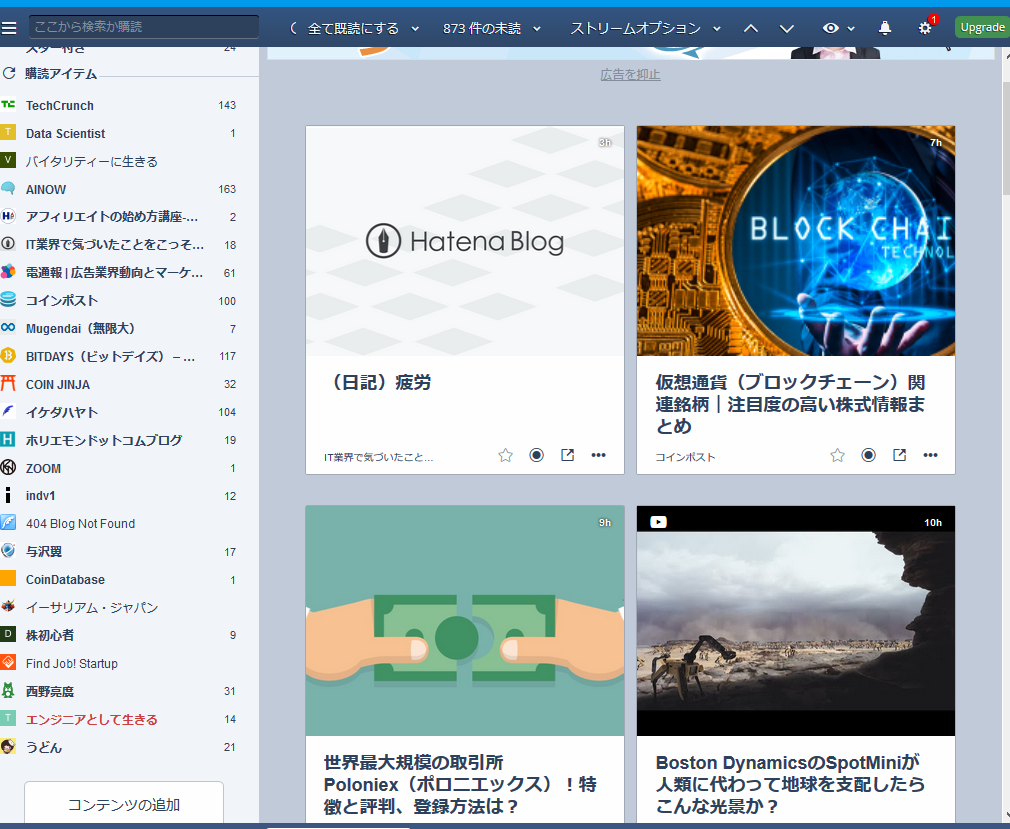The height and width of the screenshot is (829, 1010).
Task: Open the Hatena Blog article thumbnail
Action: pos(465,241)
